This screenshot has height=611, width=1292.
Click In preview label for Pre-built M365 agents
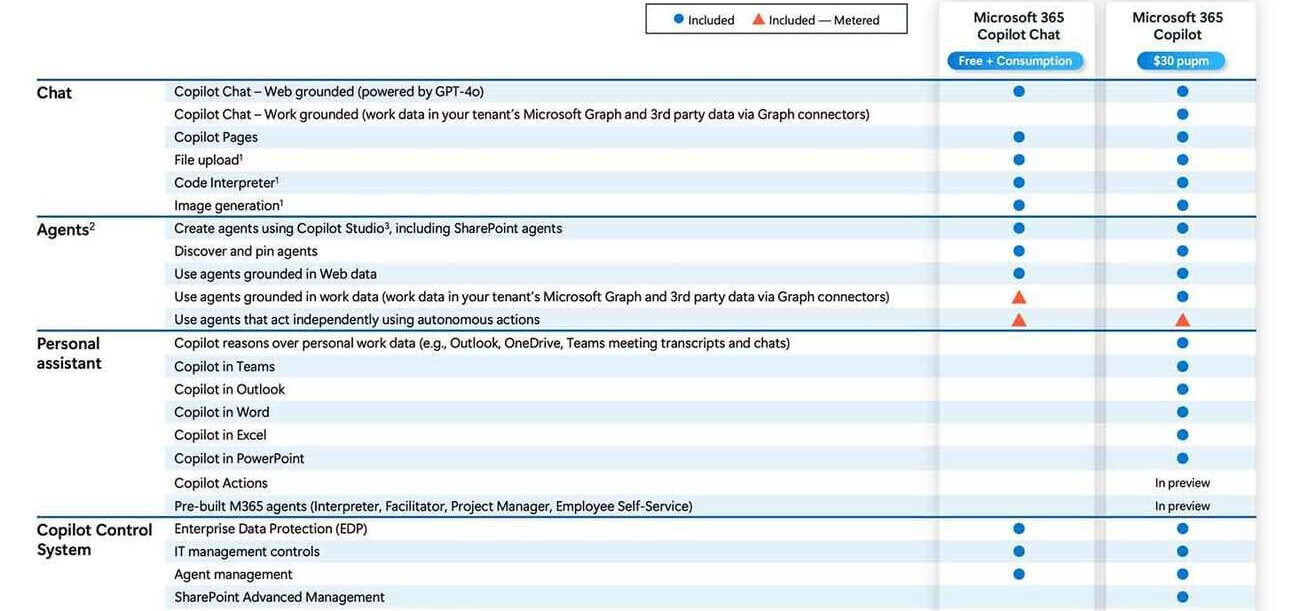(x=1182, y=506)
